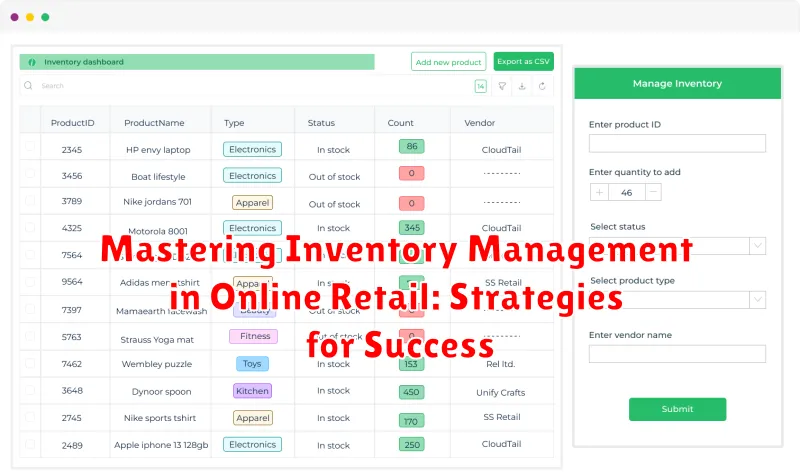
Task: Check the box for Nike jordans 701 row
Action: (30, 203)
